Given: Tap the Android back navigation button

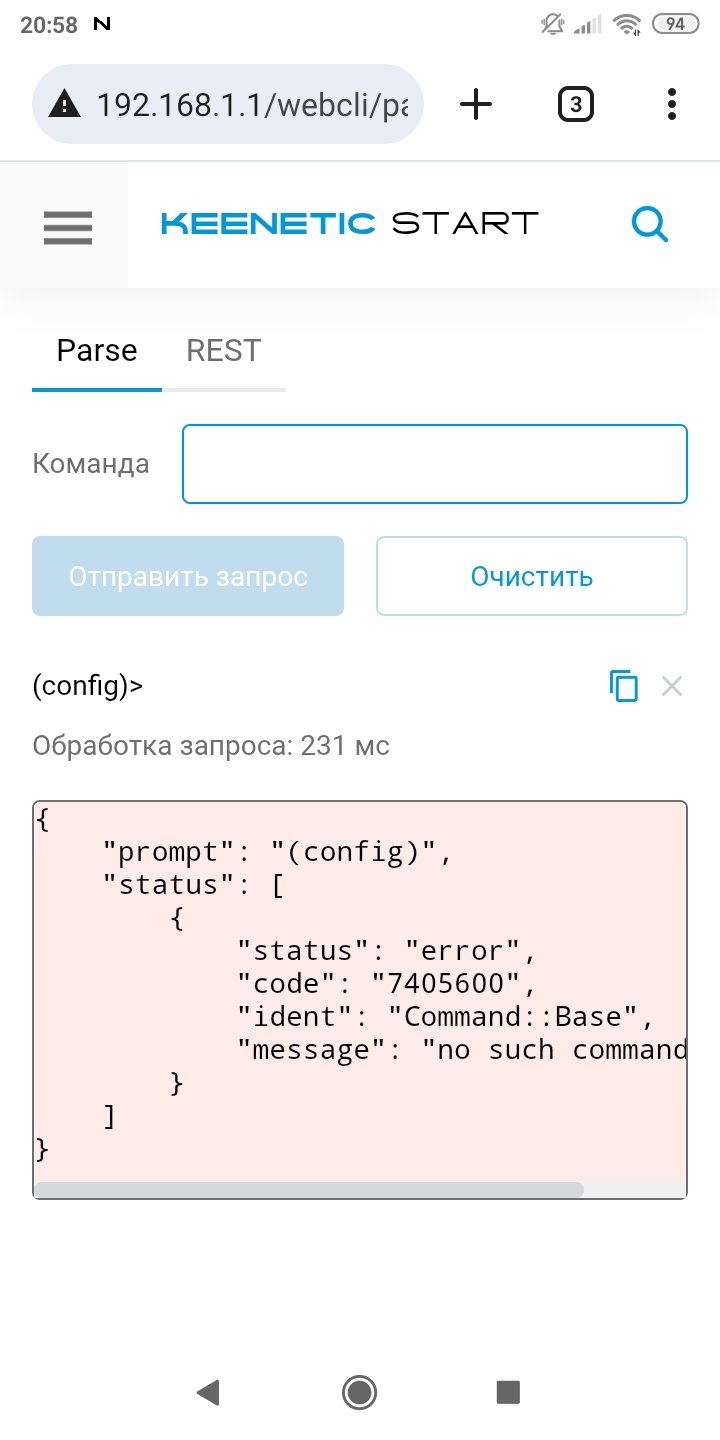Looking at the screenshot, I should point(207,1392).
